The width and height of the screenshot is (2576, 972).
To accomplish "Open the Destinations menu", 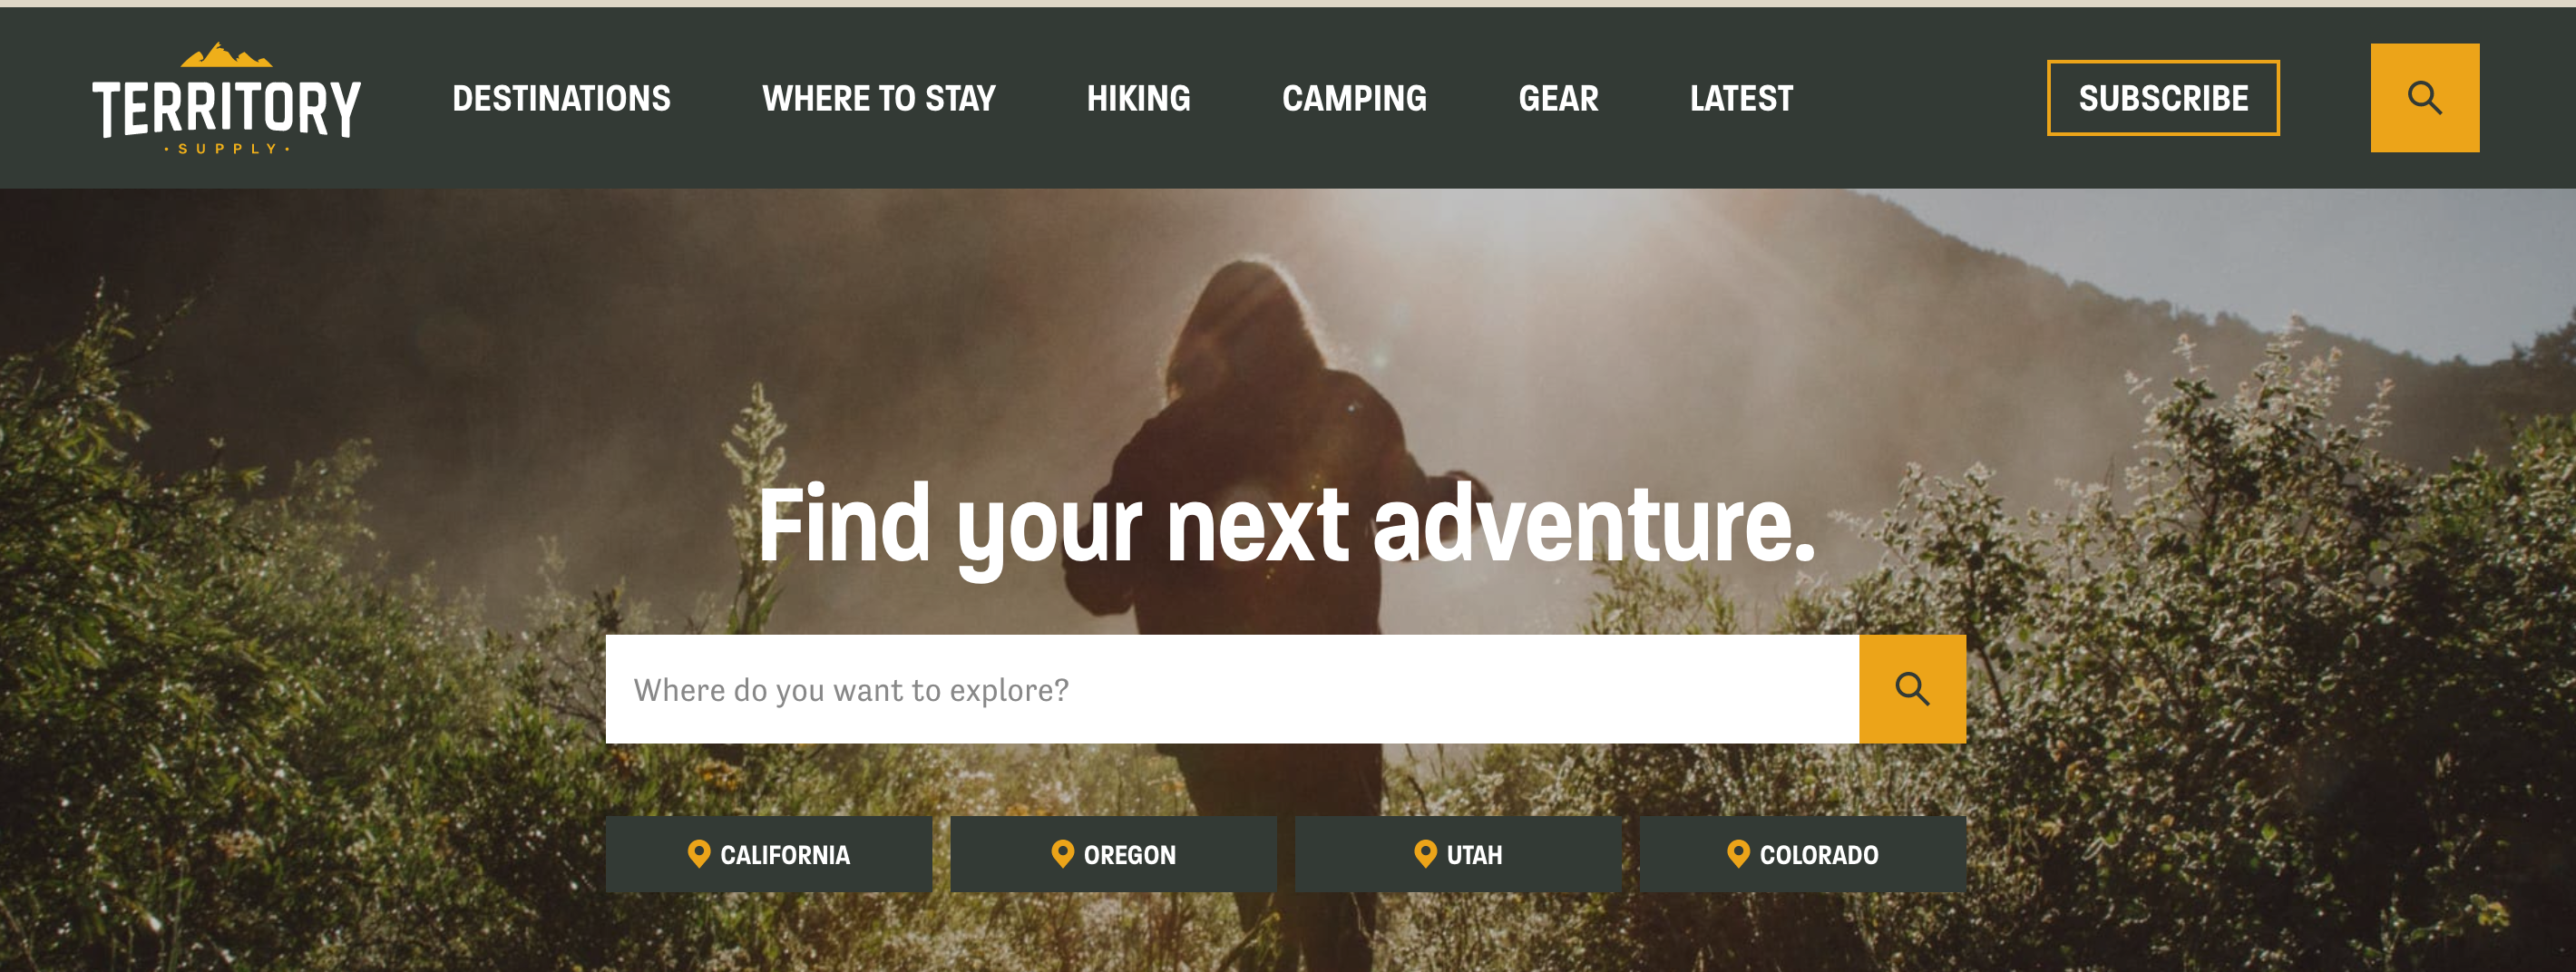I will click(561, 99).
